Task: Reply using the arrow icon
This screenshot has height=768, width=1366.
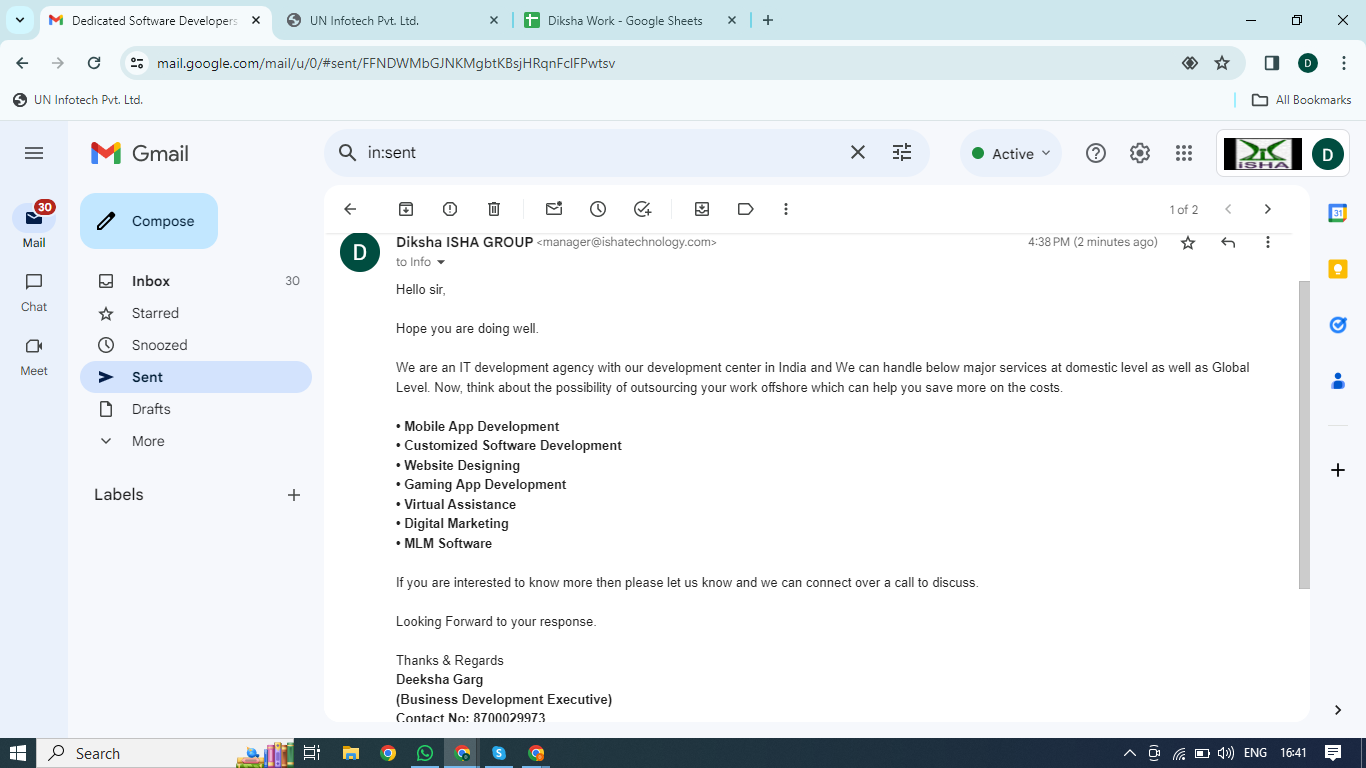Action: [x=1228, y=242]
